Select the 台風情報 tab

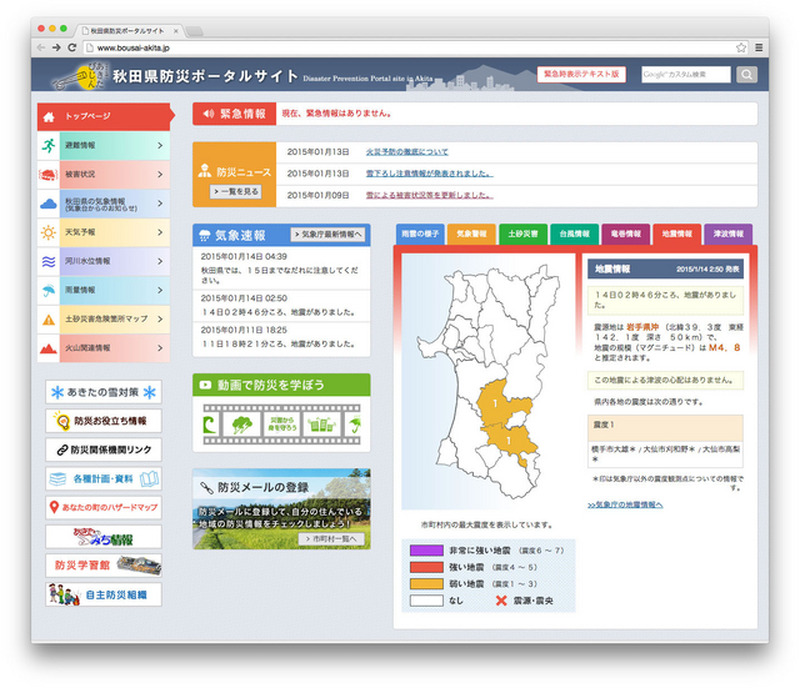(x=575, y=233)
